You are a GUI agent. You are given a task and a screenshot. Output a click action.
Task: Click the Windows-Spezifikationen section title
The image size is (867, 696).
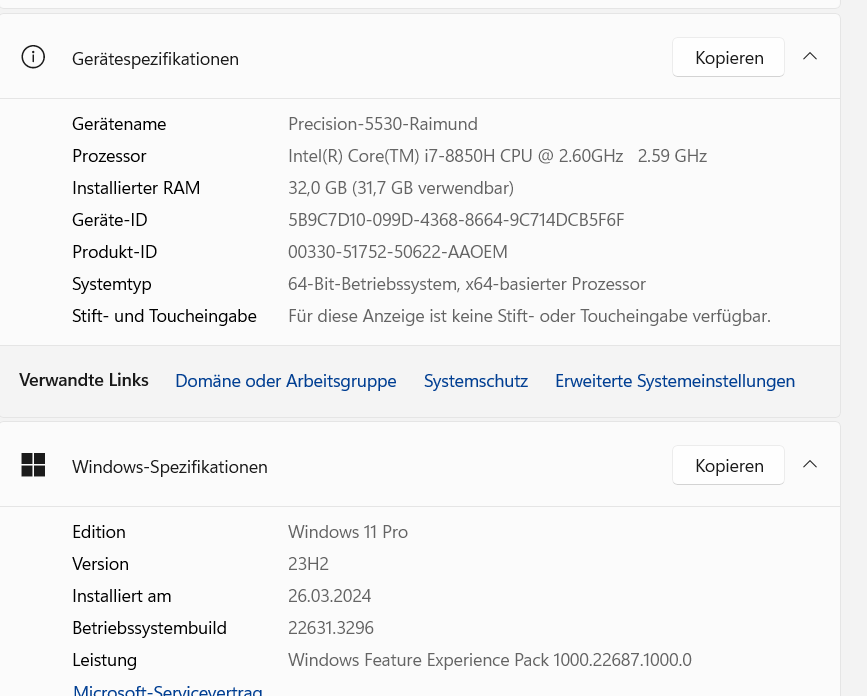point(169,467)
